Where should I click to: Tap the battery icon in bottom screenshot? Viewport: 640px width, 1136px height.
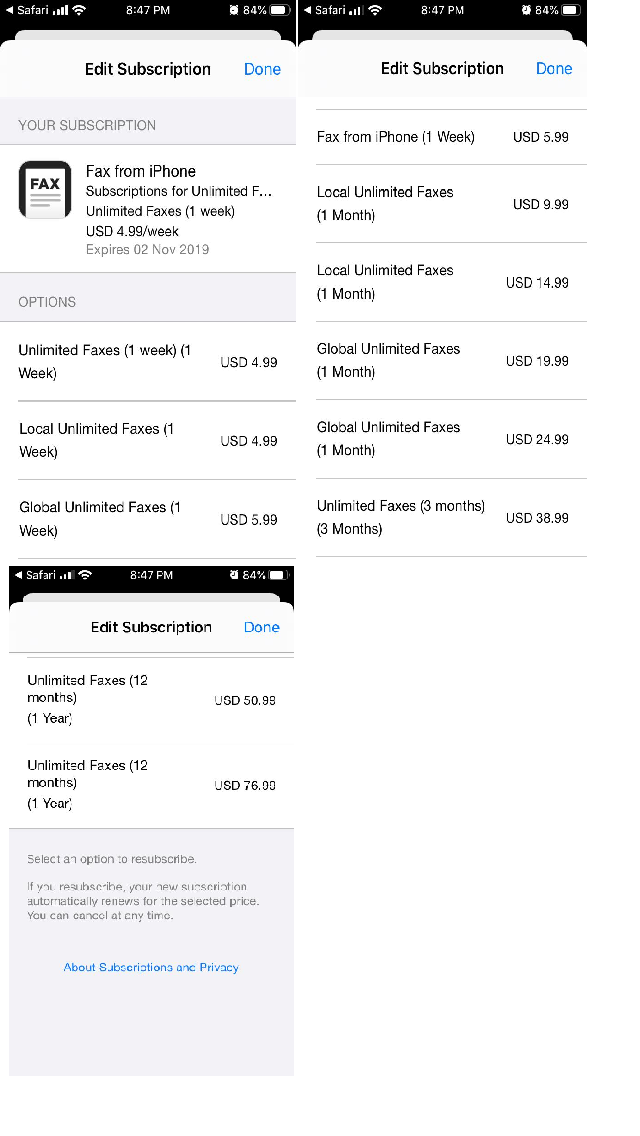point(279,575)
